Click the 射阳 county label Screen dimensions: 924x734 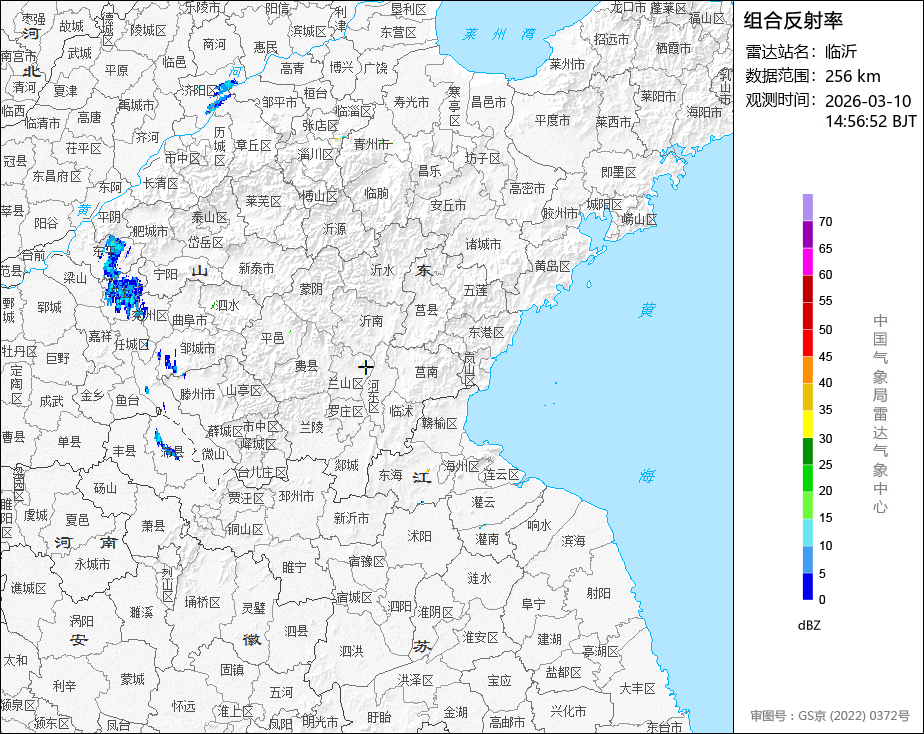599,593
